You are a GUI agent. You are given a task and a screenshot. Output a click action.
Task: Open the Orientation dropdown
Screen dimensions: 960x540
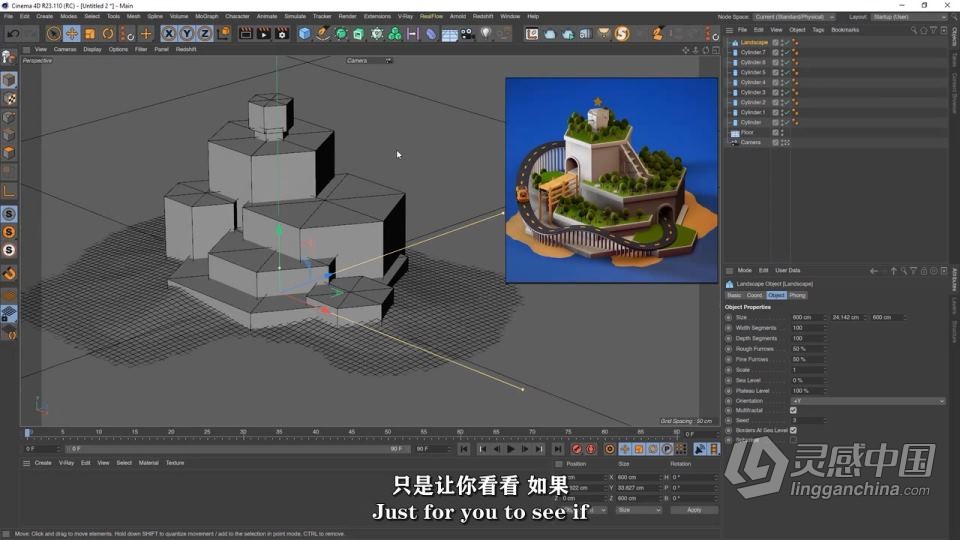868,401
